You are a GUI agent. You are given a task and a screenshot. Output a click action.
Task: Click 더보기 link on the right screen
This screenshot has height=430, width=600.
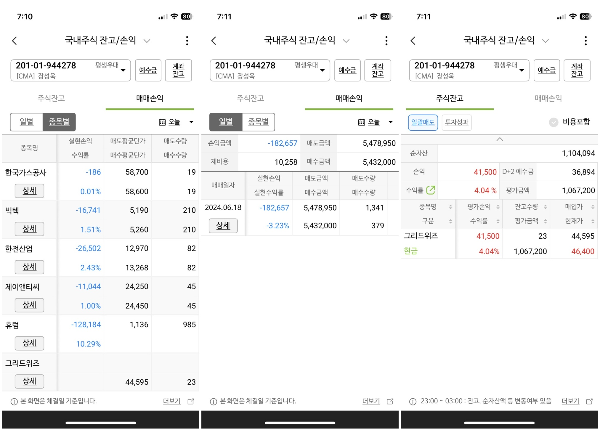click(571, 401)
